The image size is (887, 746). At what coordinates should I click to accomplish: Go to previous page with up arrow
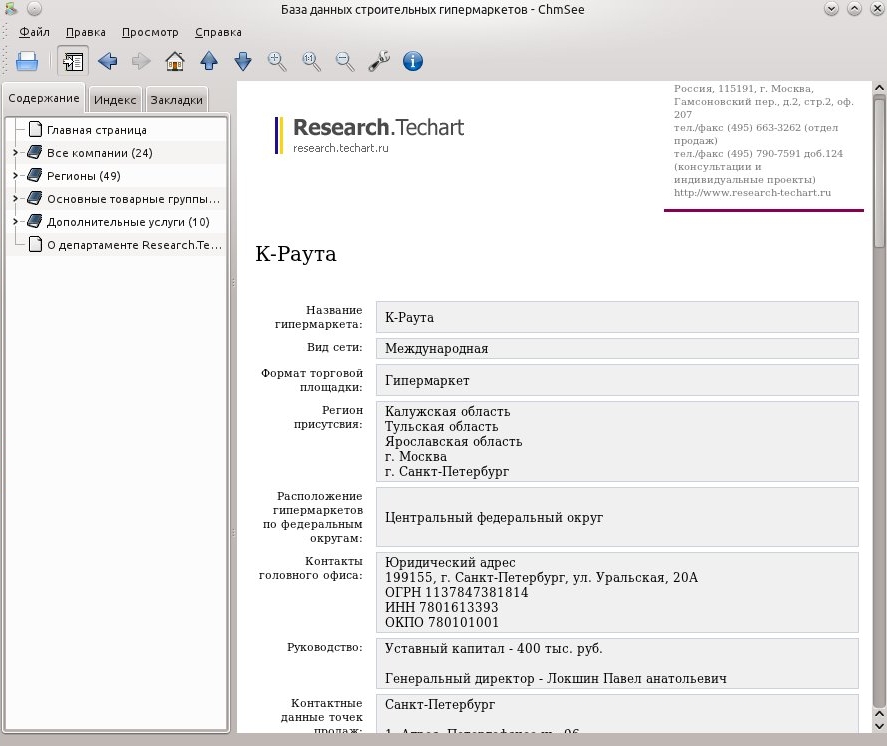tap(209, 61)
